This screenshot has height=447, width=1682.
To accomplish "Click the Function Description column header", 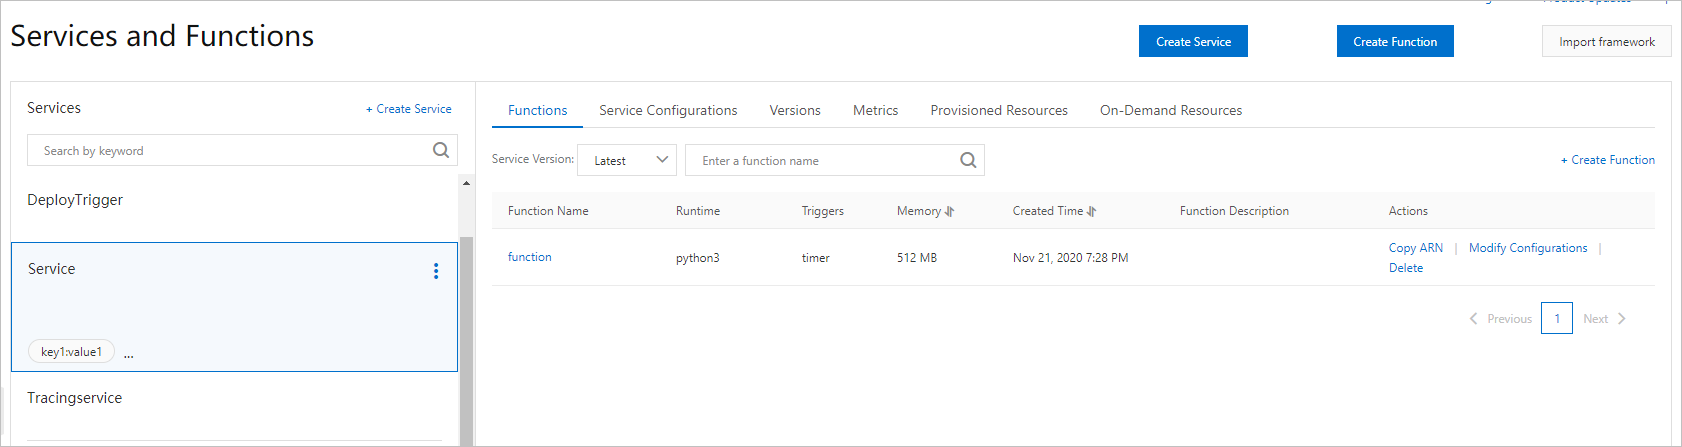I will tap(1234, 211).
